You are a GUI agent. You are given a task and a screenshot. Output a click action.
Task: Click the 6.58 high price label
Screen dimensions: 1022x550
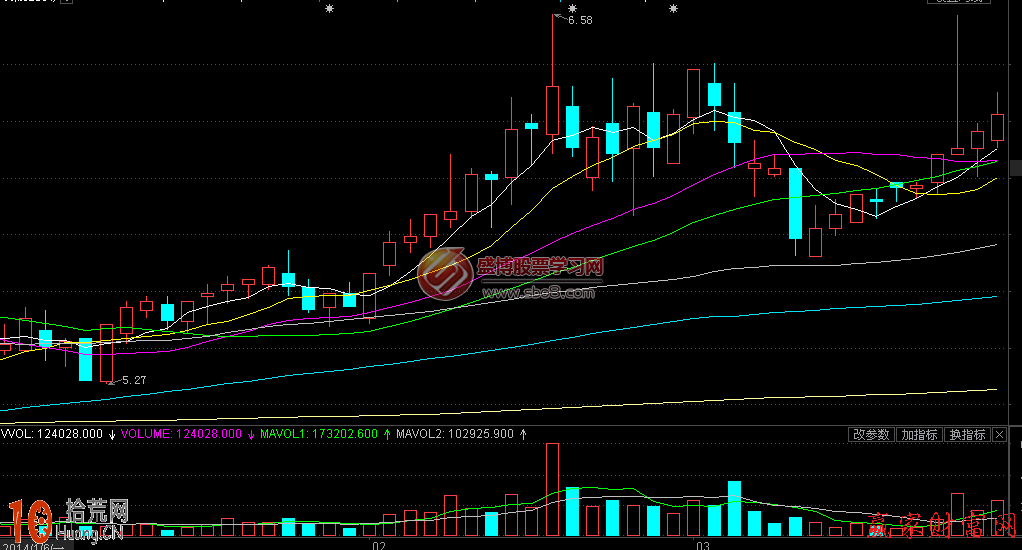point(580,20)
